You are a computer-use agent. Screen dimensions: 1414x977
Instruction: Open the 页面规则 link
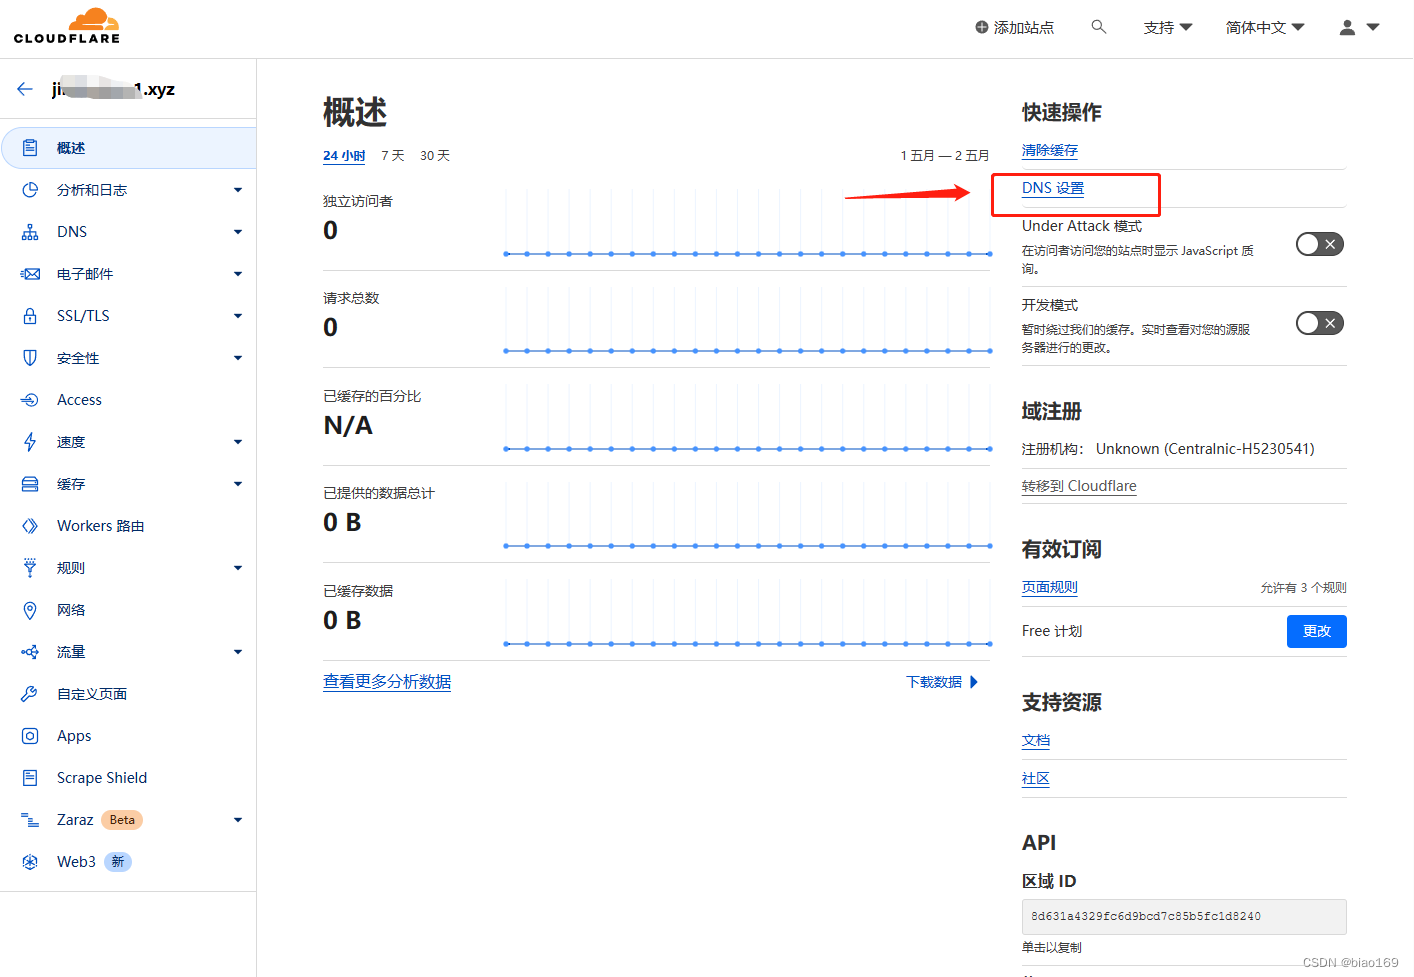coord(1049,587)
